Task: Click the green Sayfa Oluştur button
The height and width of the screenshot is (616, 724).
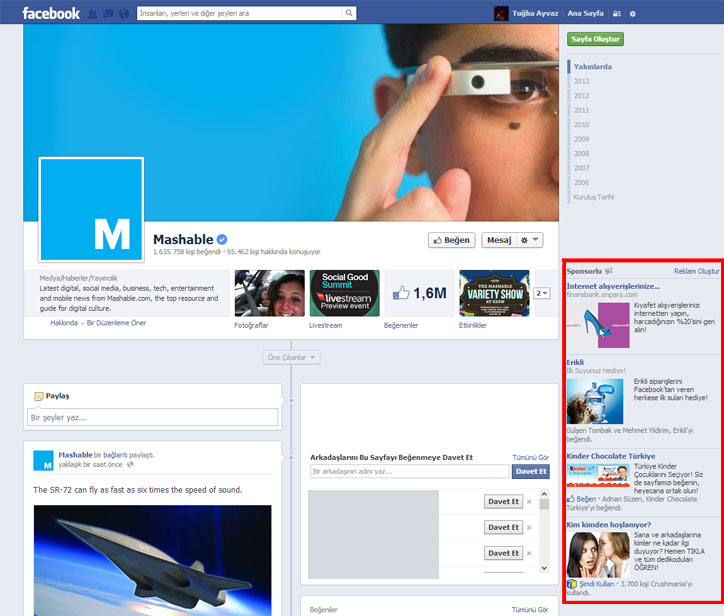Action: pyautogui.click(x=595, y=39)
